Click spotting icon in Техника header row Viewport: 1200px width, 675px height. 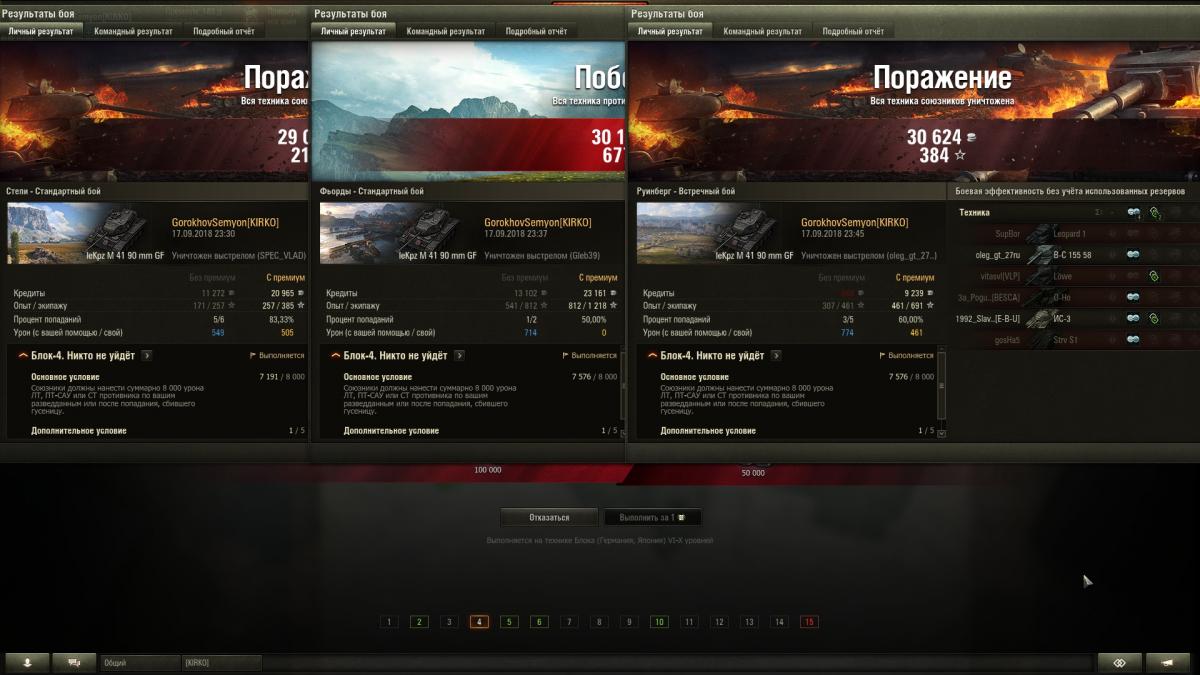click(1134, 212)
